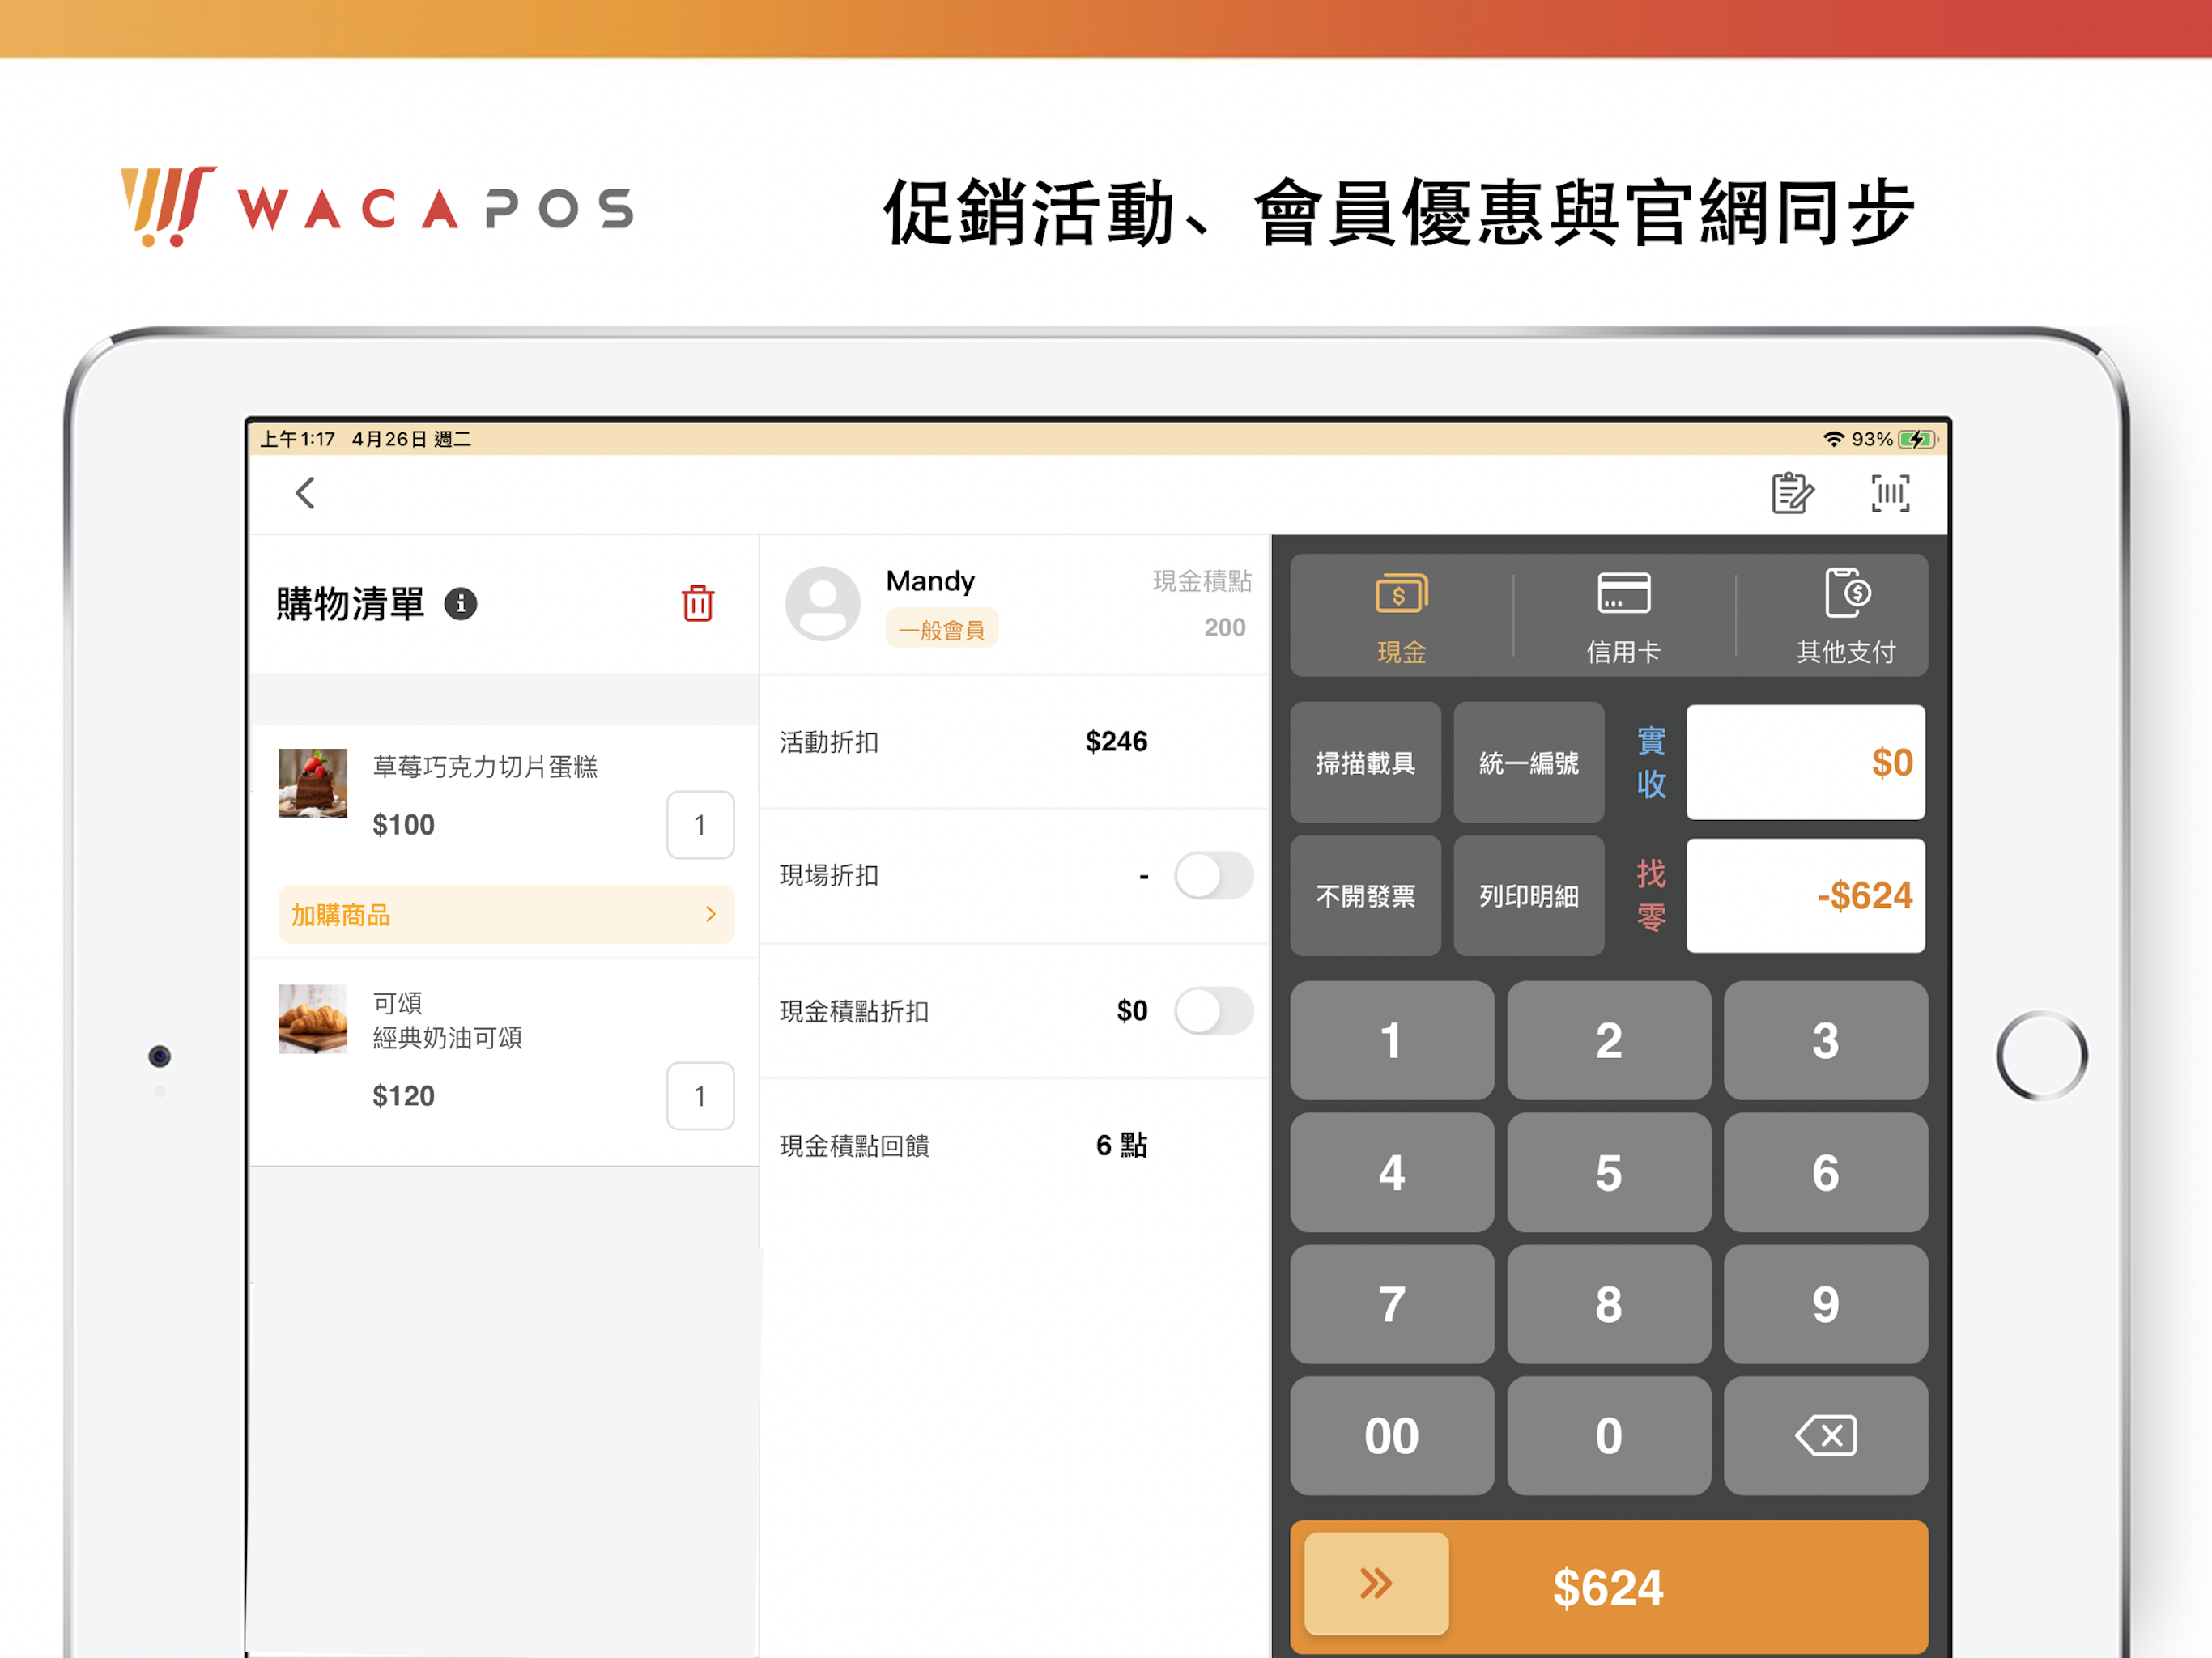Select the 現金 payment tab
Viewport: 2212px width, 1658px height.
(x=1401, y=615)
